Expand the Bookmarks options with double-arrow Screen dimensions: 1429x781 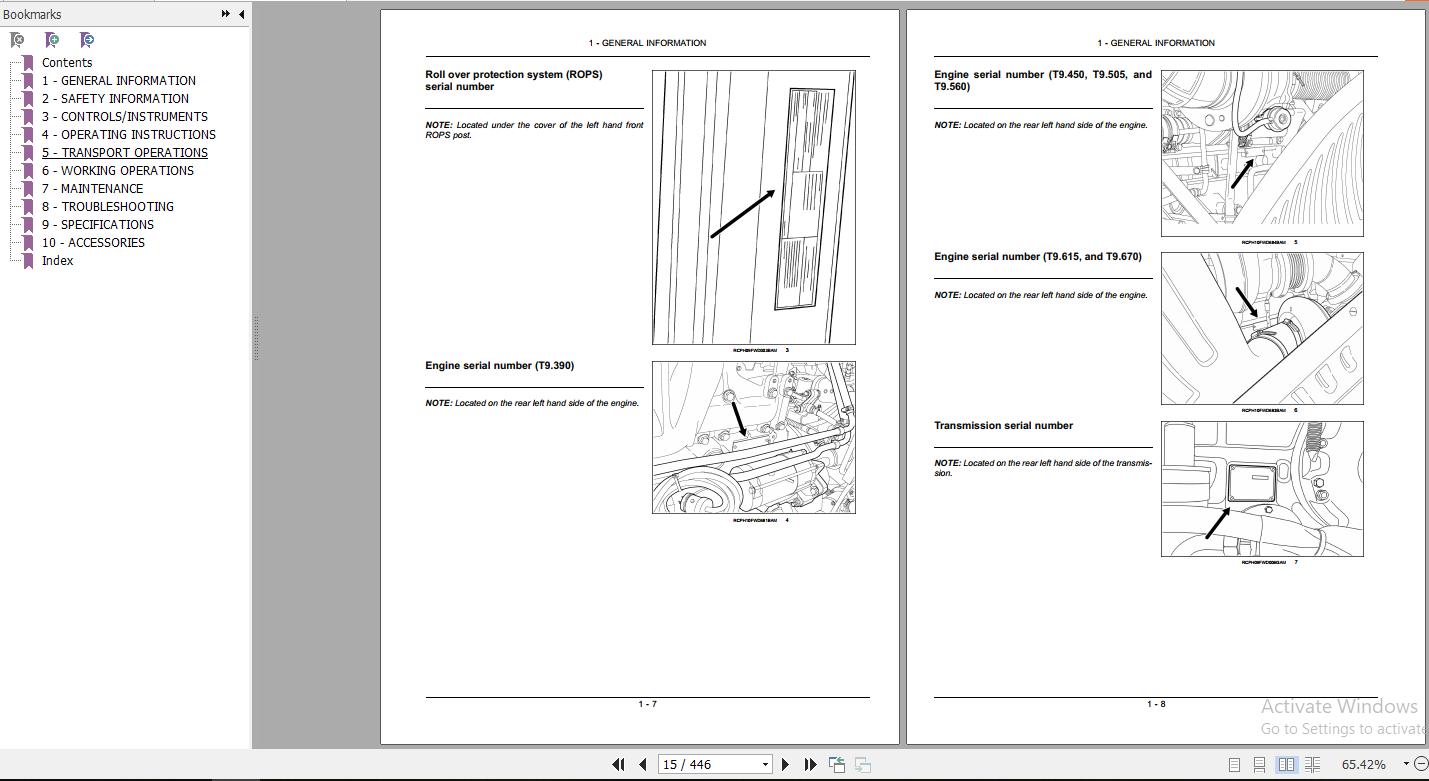(x=224, y=14)
